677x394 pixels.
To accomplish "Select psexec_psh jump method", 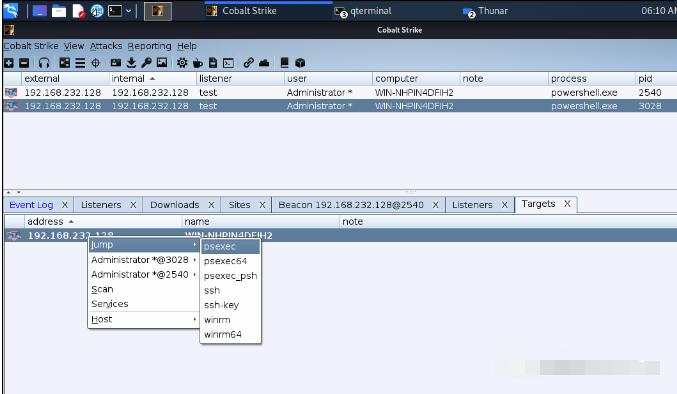I will [231, 276].
